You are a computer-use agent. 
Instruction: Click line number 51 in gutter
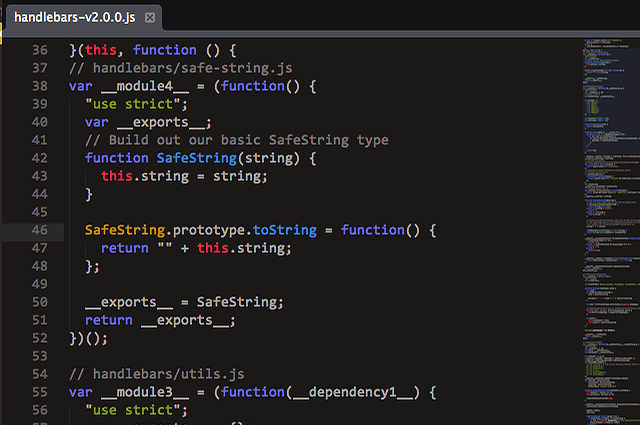tap(40, 320)
